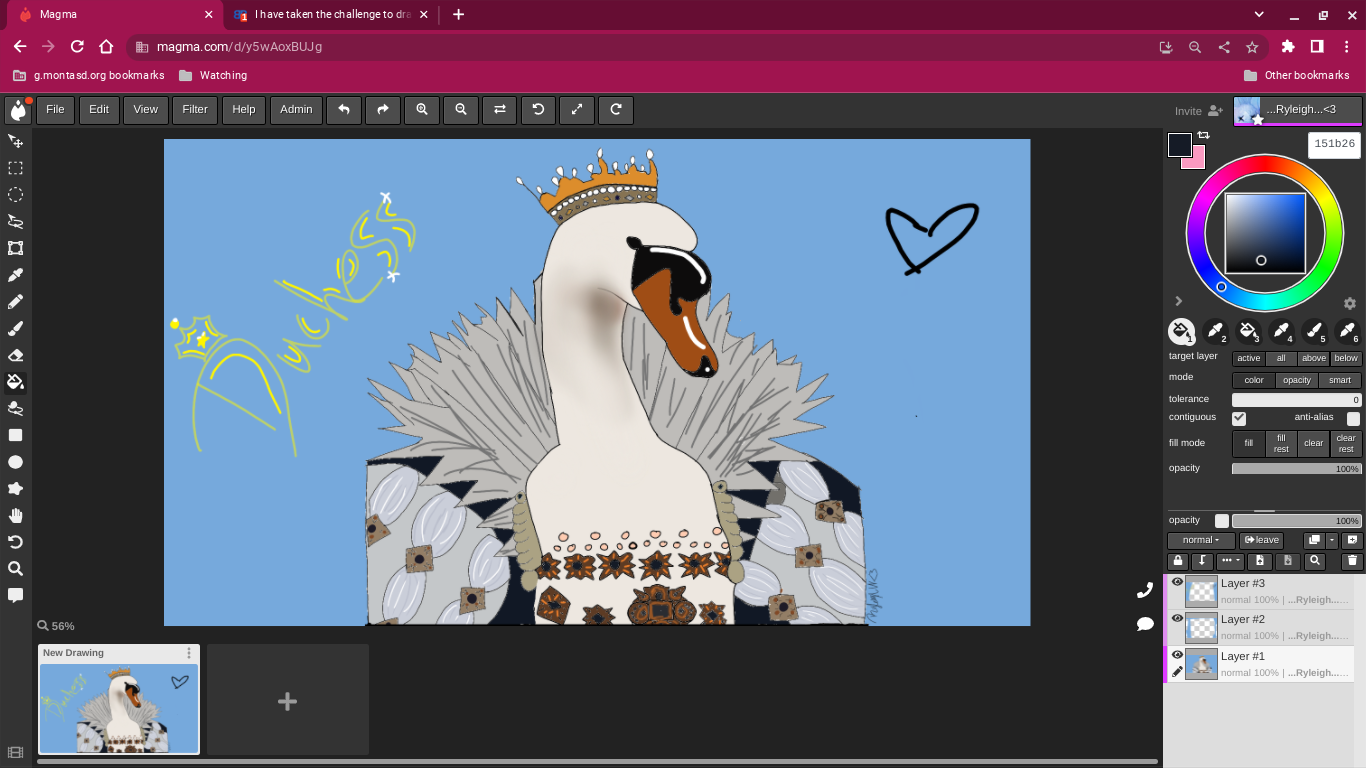Zoom in using top toolbar magnifier
This screenshot has width=1366, height=768.
coord(422,110)
